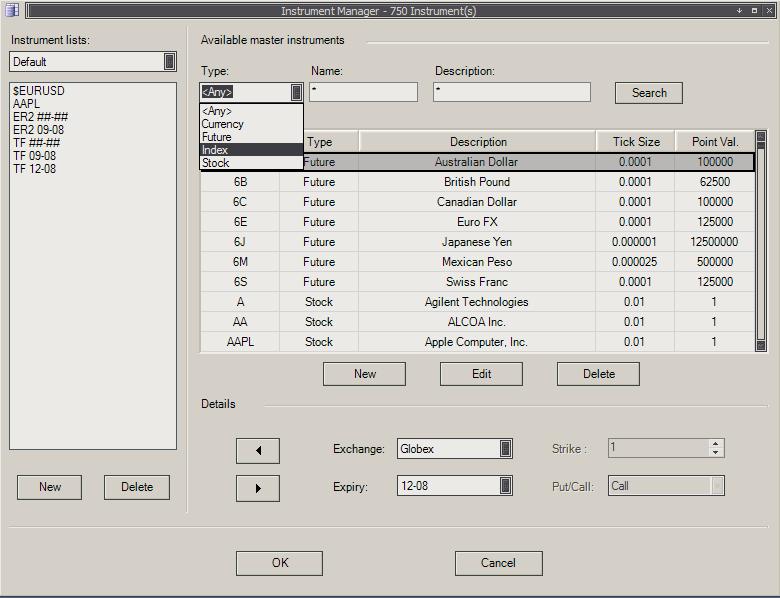
Task: Select the Apple Computer, Inc. row
Action: [475, 342]
